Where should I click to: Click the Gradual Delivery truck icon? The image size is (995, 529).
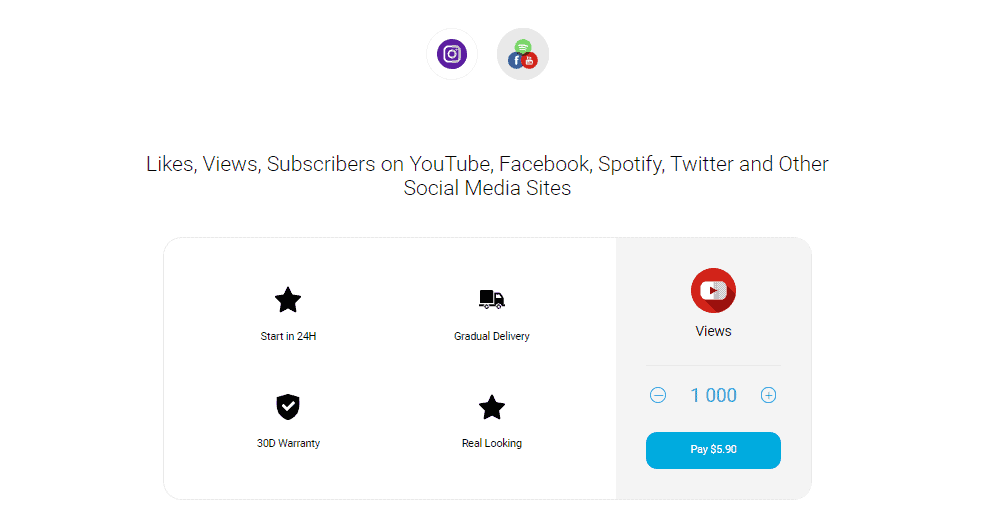[492, 299]
